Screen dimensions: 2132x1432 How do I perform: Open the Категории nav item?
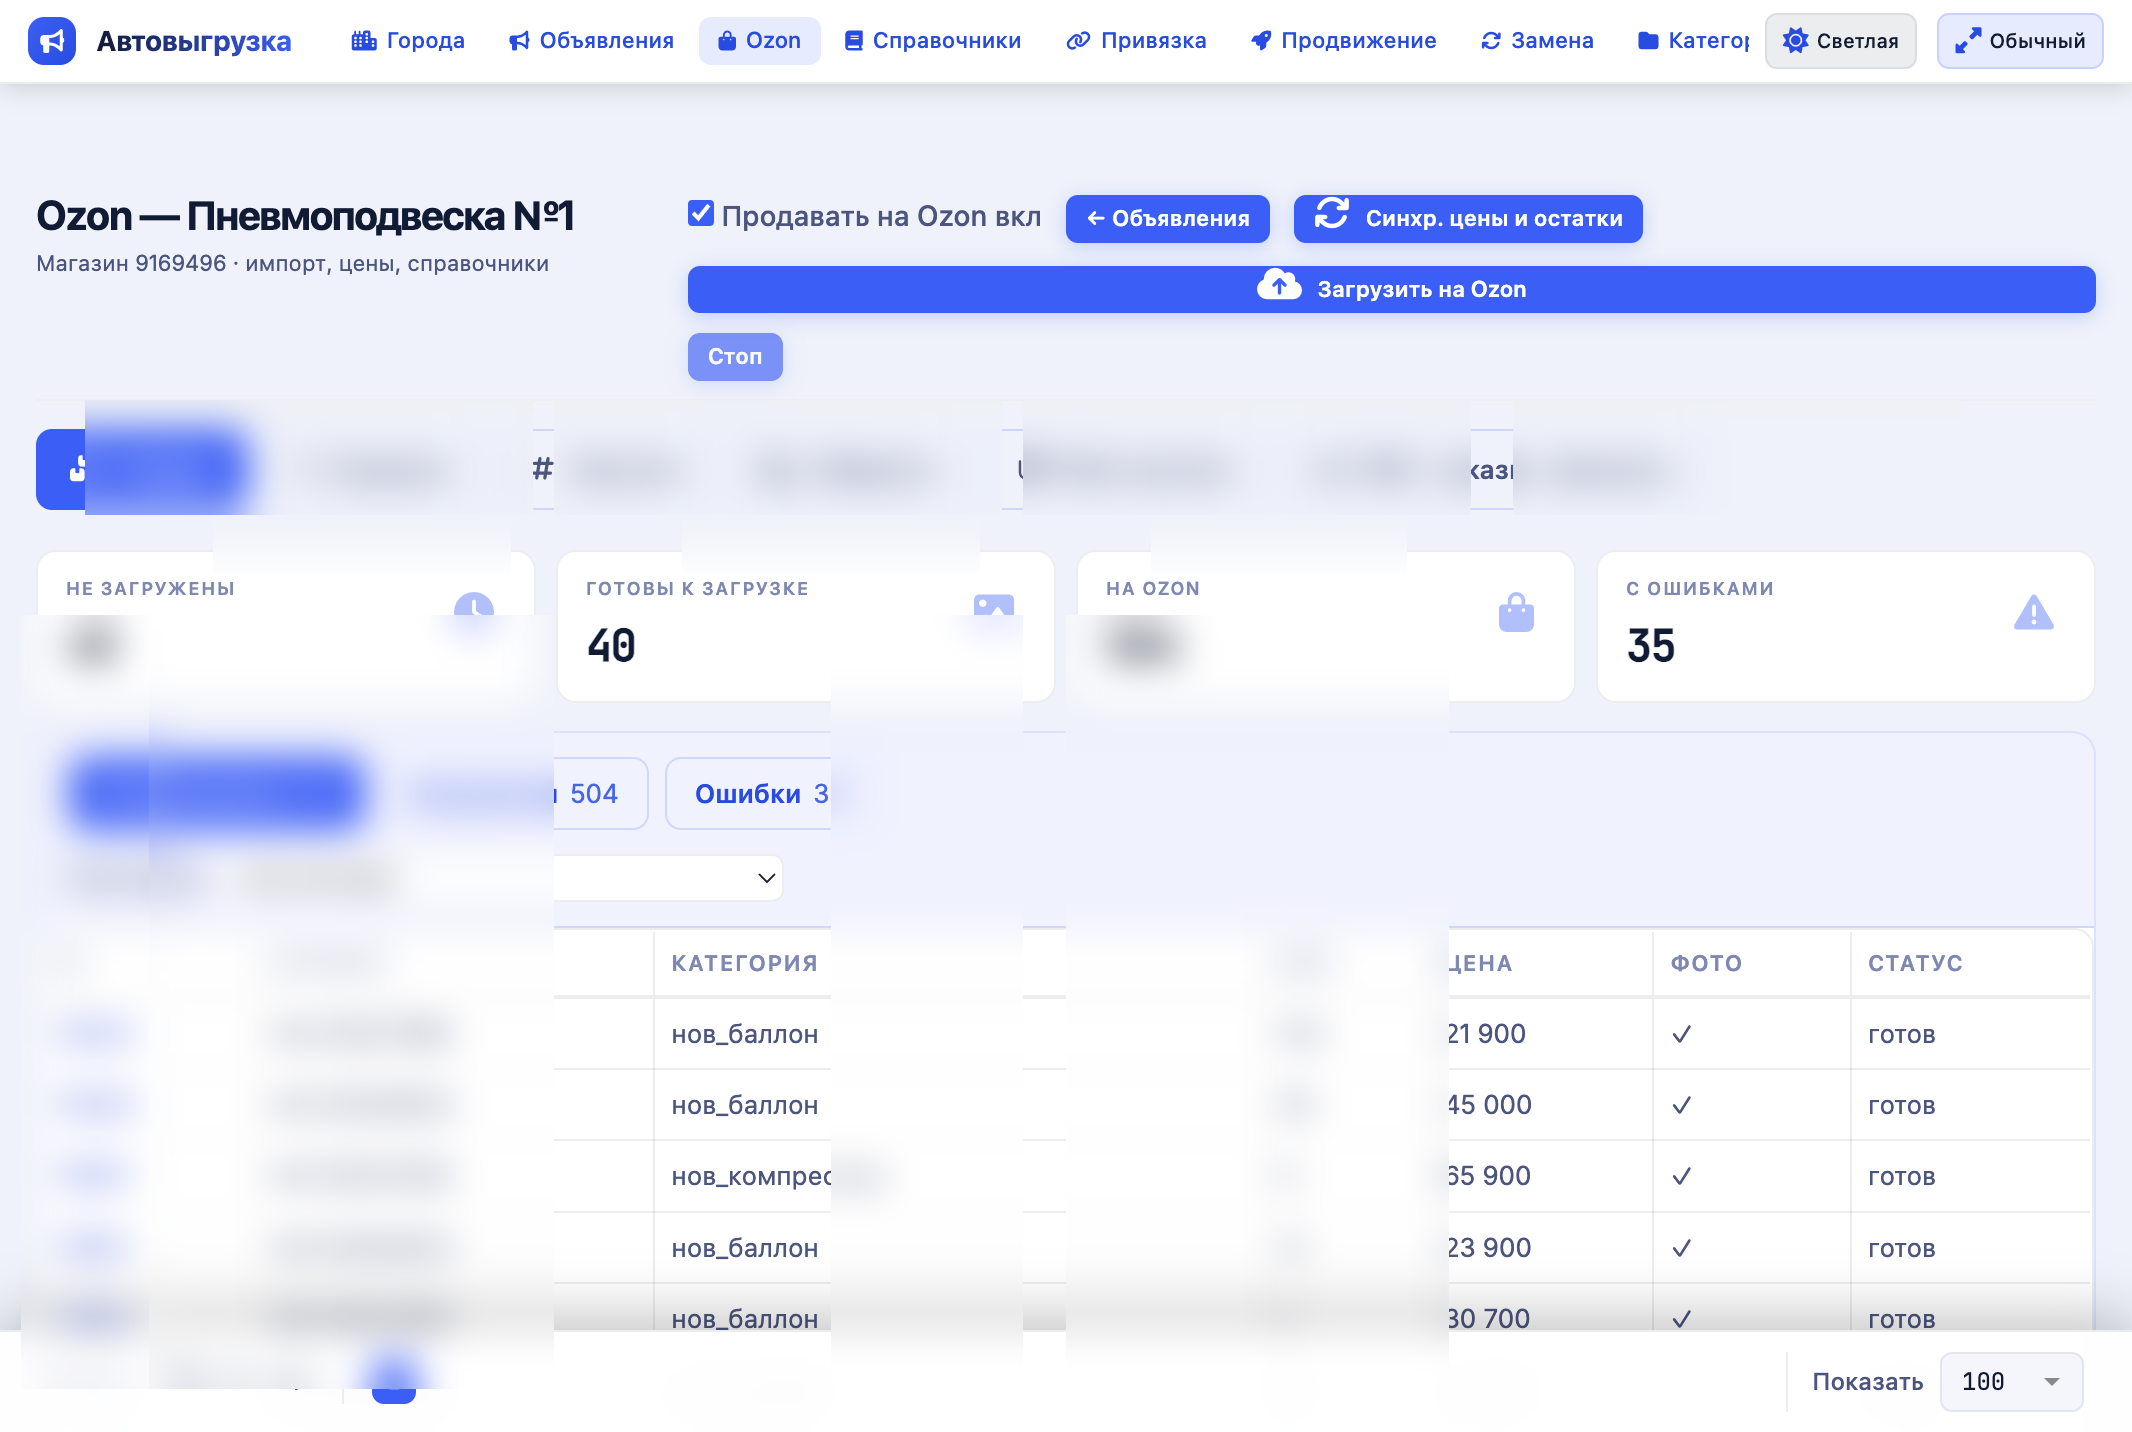click(x=1693, y=41)
